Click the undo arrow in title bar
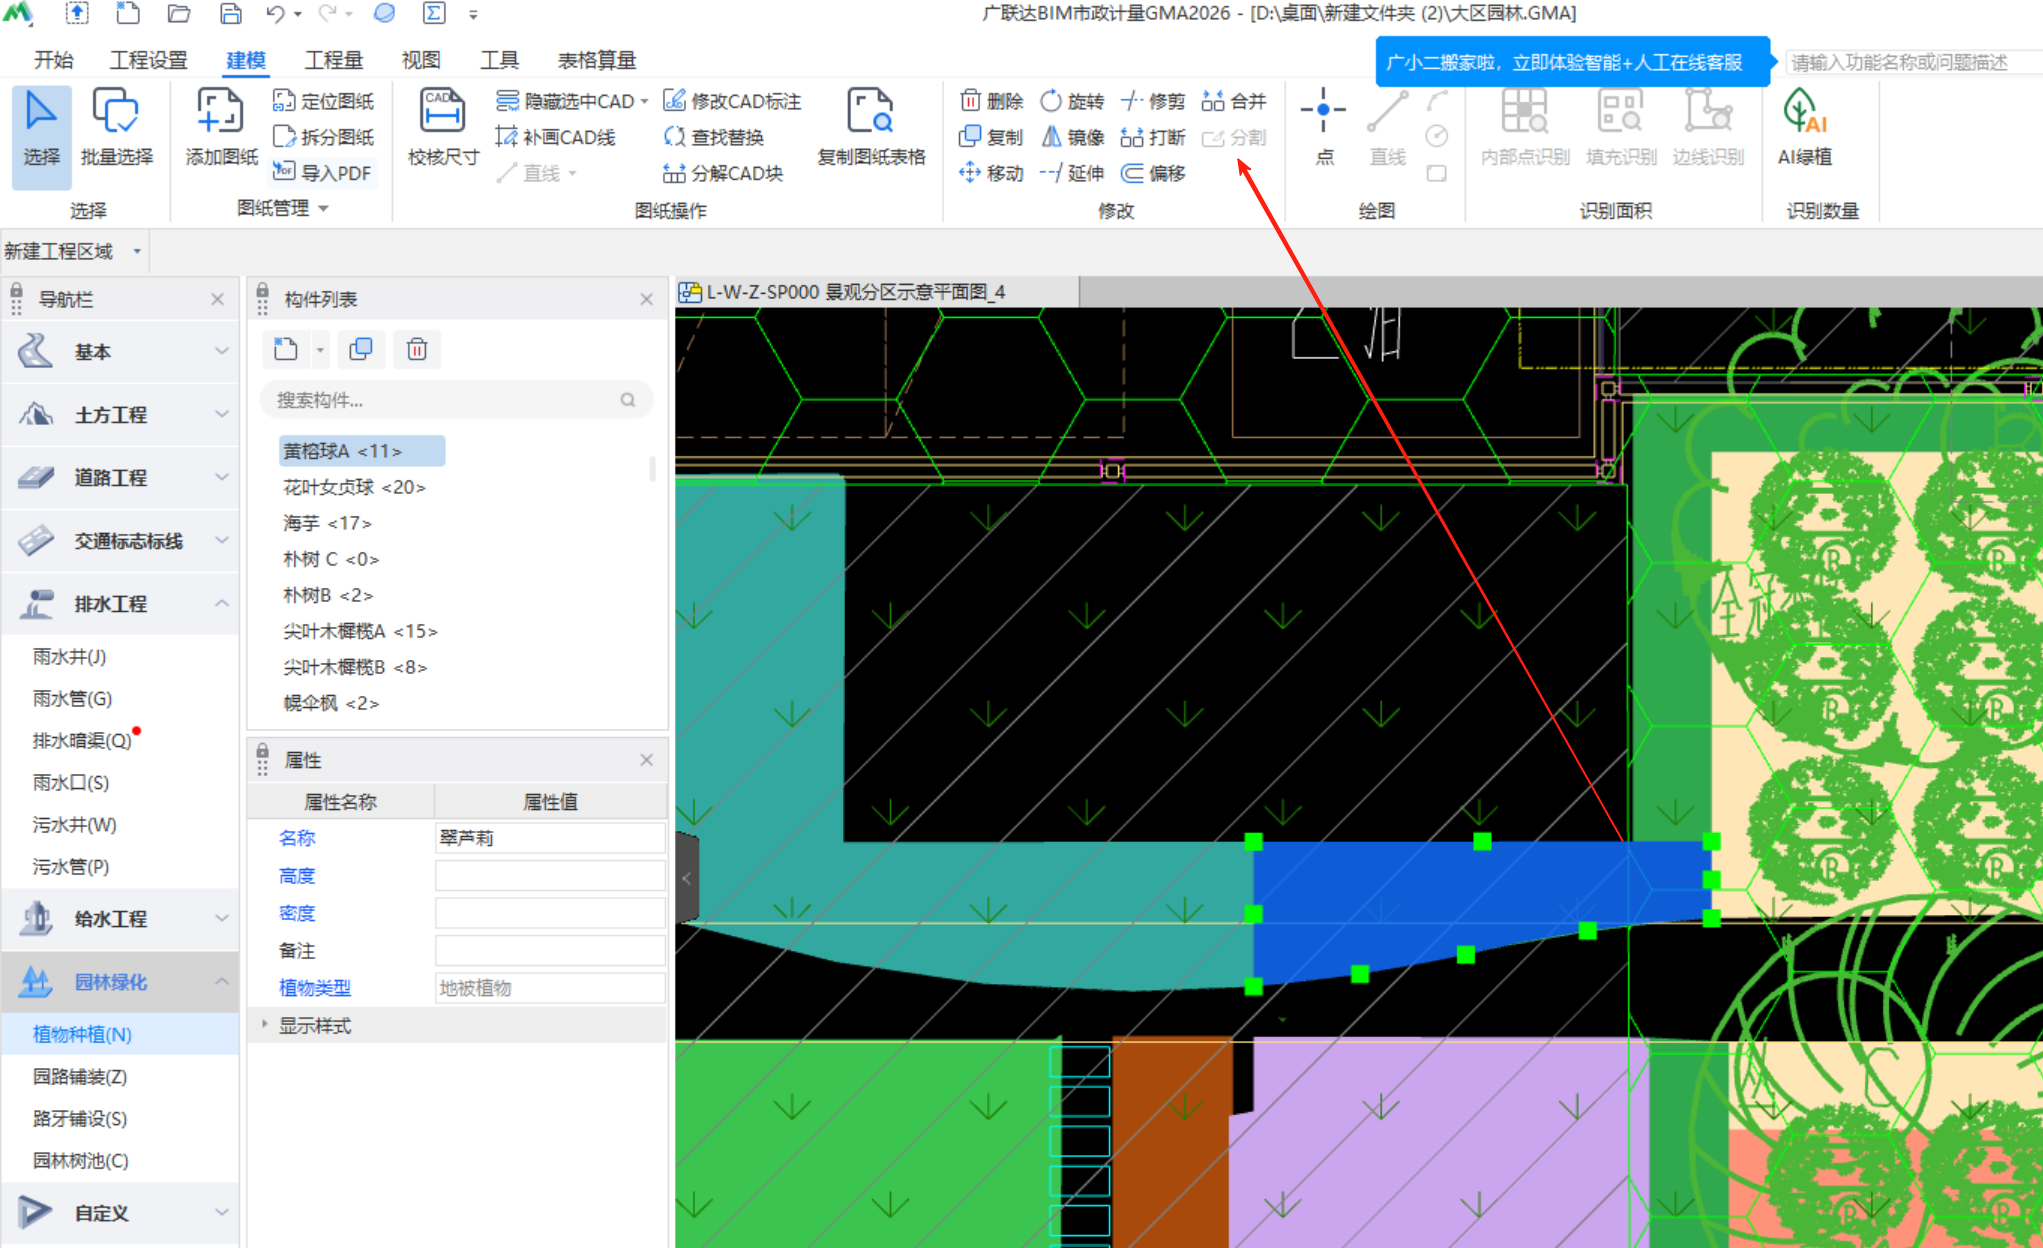The height and width of the screenshot is (1248, 2043). [x=275, y=13]
